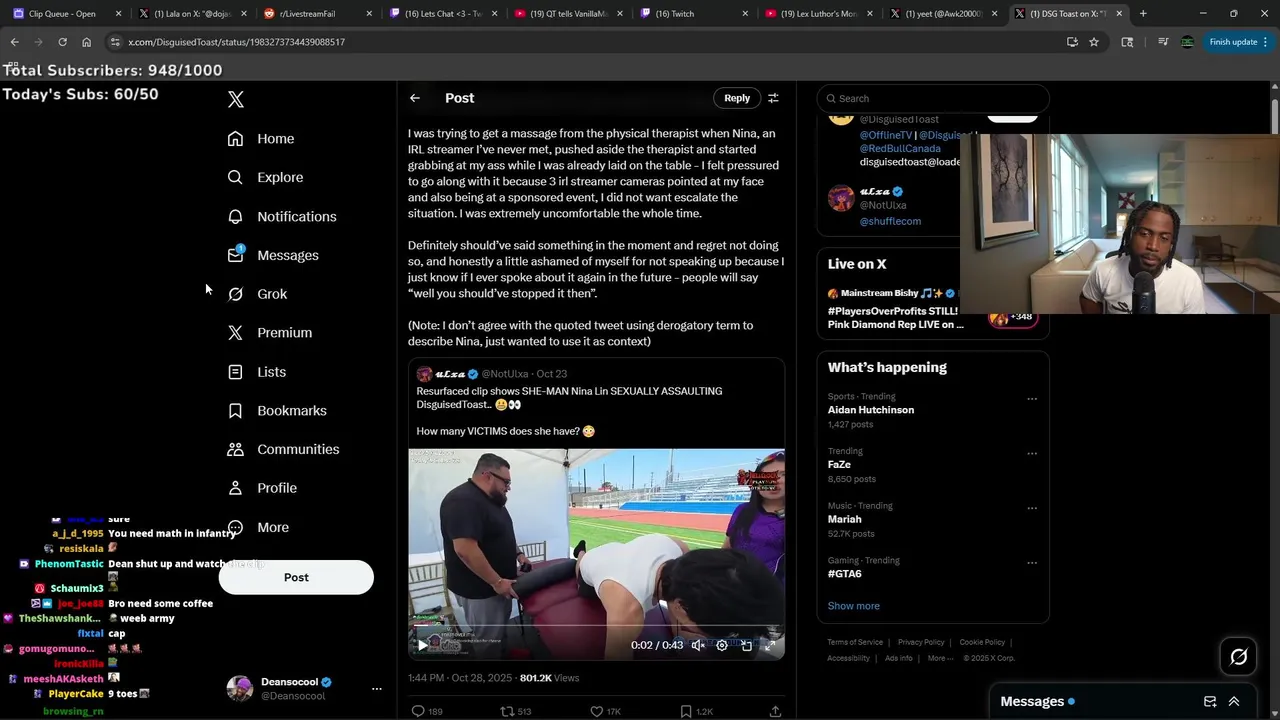Open the Aidan Hutchinson trending topic

[871, 410]
